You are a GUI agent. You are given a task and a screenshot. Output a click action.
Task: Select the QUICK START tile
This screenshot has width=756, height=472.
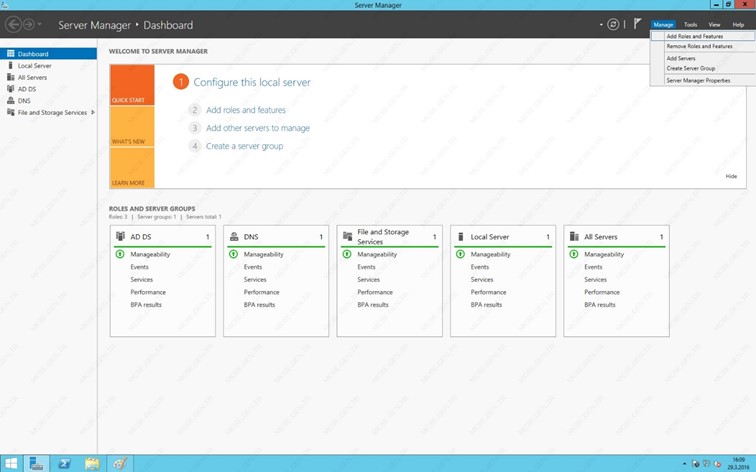click(x=132, y=85)
